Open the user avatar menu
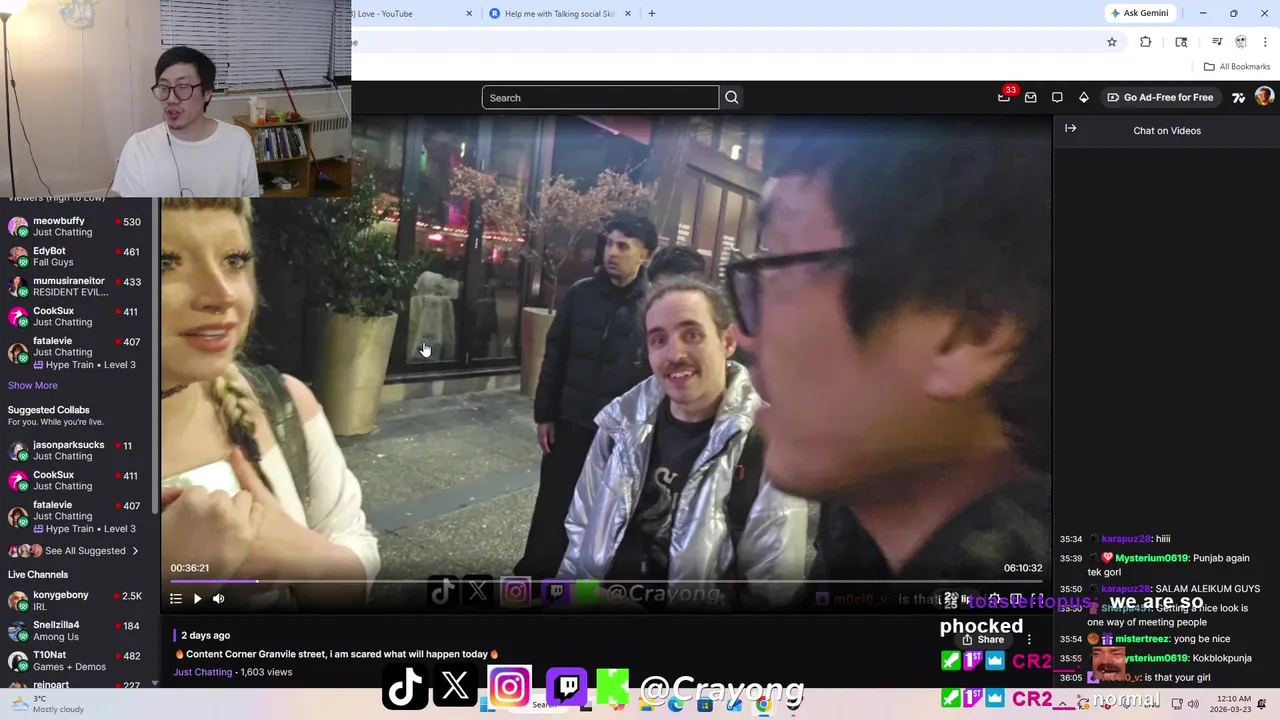 [x=1264, y=96]
